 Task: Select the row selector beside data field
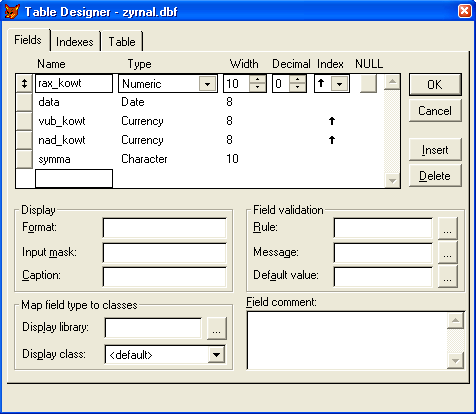tap(24, 102)
